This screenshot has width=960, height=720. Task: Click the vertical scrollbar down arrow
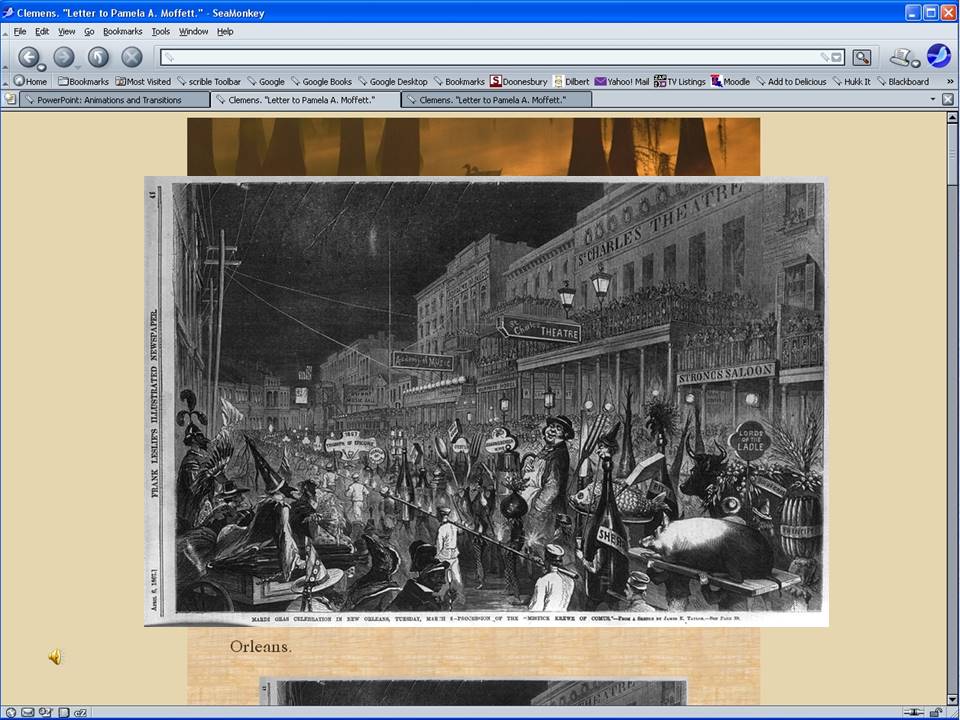953,699
